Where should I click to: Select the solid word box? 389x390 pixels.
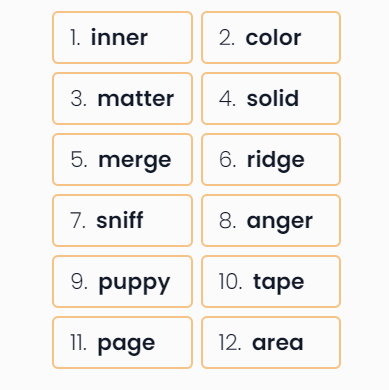(271, 98)
